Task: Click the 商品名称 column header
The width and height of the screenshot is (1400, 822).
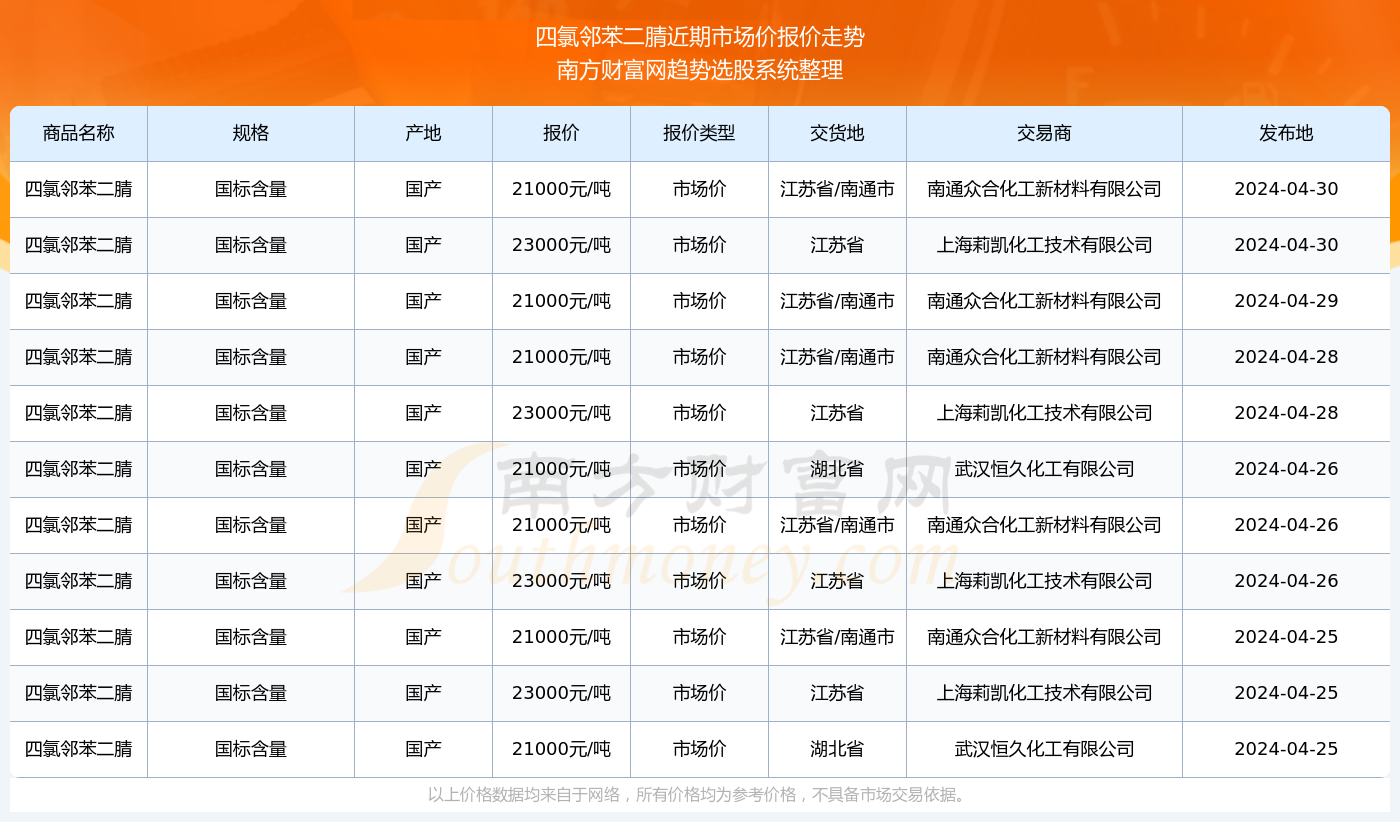Action: pos(79,133)
